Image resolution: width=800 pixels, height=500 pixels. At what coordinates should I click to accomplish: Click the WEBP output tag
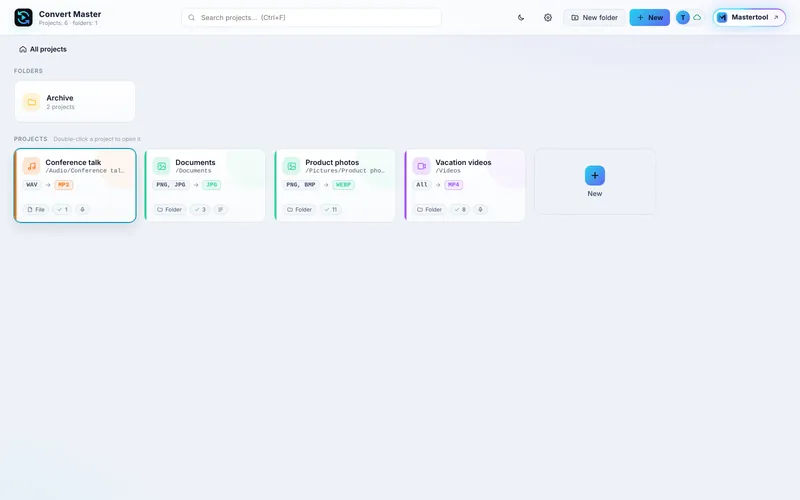click(343, 185)
